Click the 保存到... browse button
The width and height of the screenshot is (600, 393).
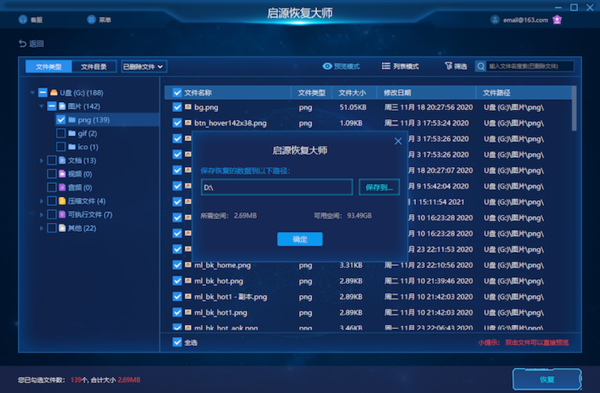[x=379, y=187]
